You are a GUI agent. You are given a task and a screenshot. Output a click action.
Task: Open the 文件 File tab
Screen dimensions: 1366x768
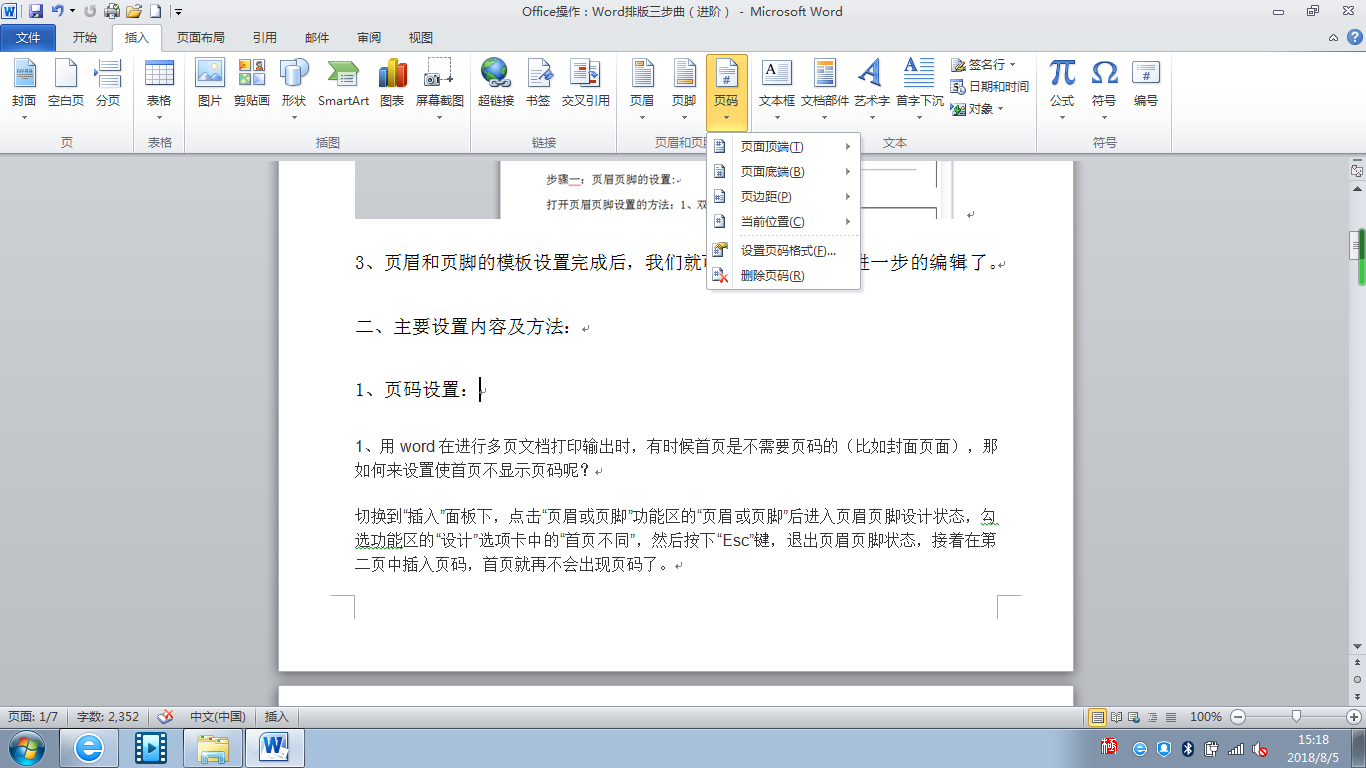[29, 38]
